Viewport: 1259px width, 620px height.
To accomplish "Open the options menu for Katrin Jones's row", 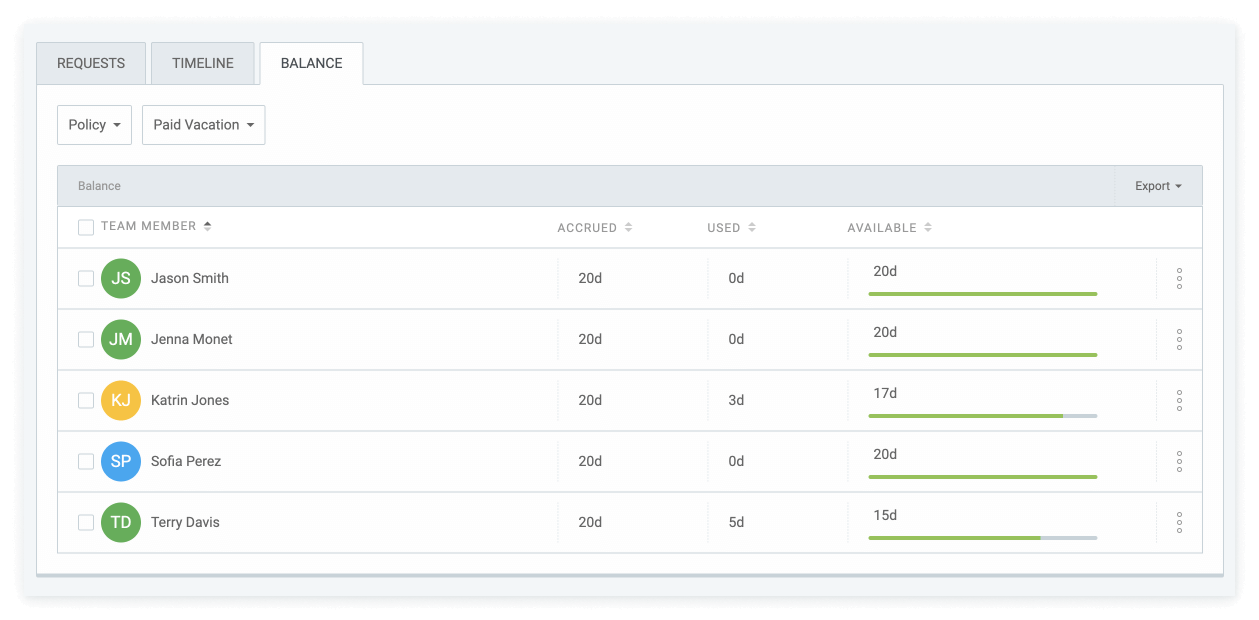I will (1179, 400).
